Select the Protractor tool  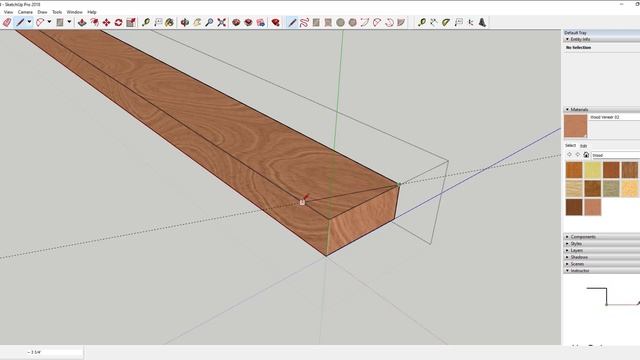point(446,22)
